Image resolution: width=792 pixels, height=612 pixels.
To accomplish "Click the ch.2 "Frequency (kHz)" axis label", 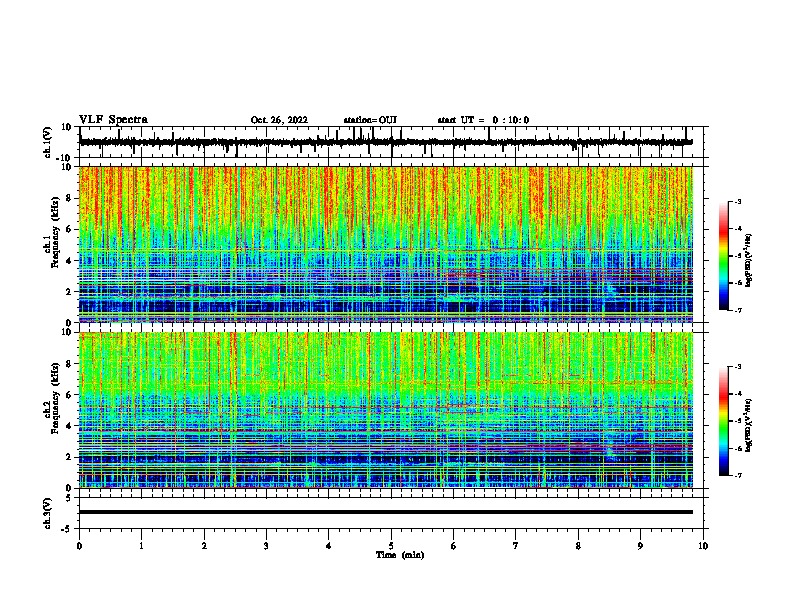I will (x=55, y=398).
